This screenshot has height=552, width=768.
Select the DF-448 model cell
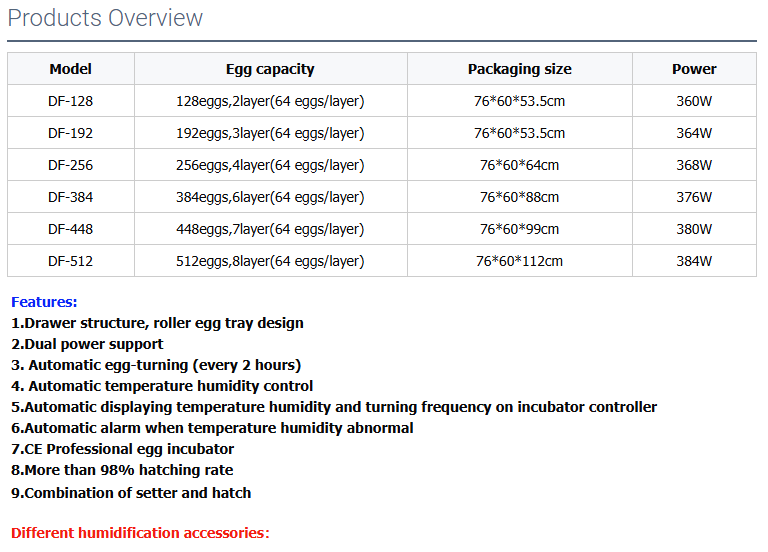click(71, 229)
